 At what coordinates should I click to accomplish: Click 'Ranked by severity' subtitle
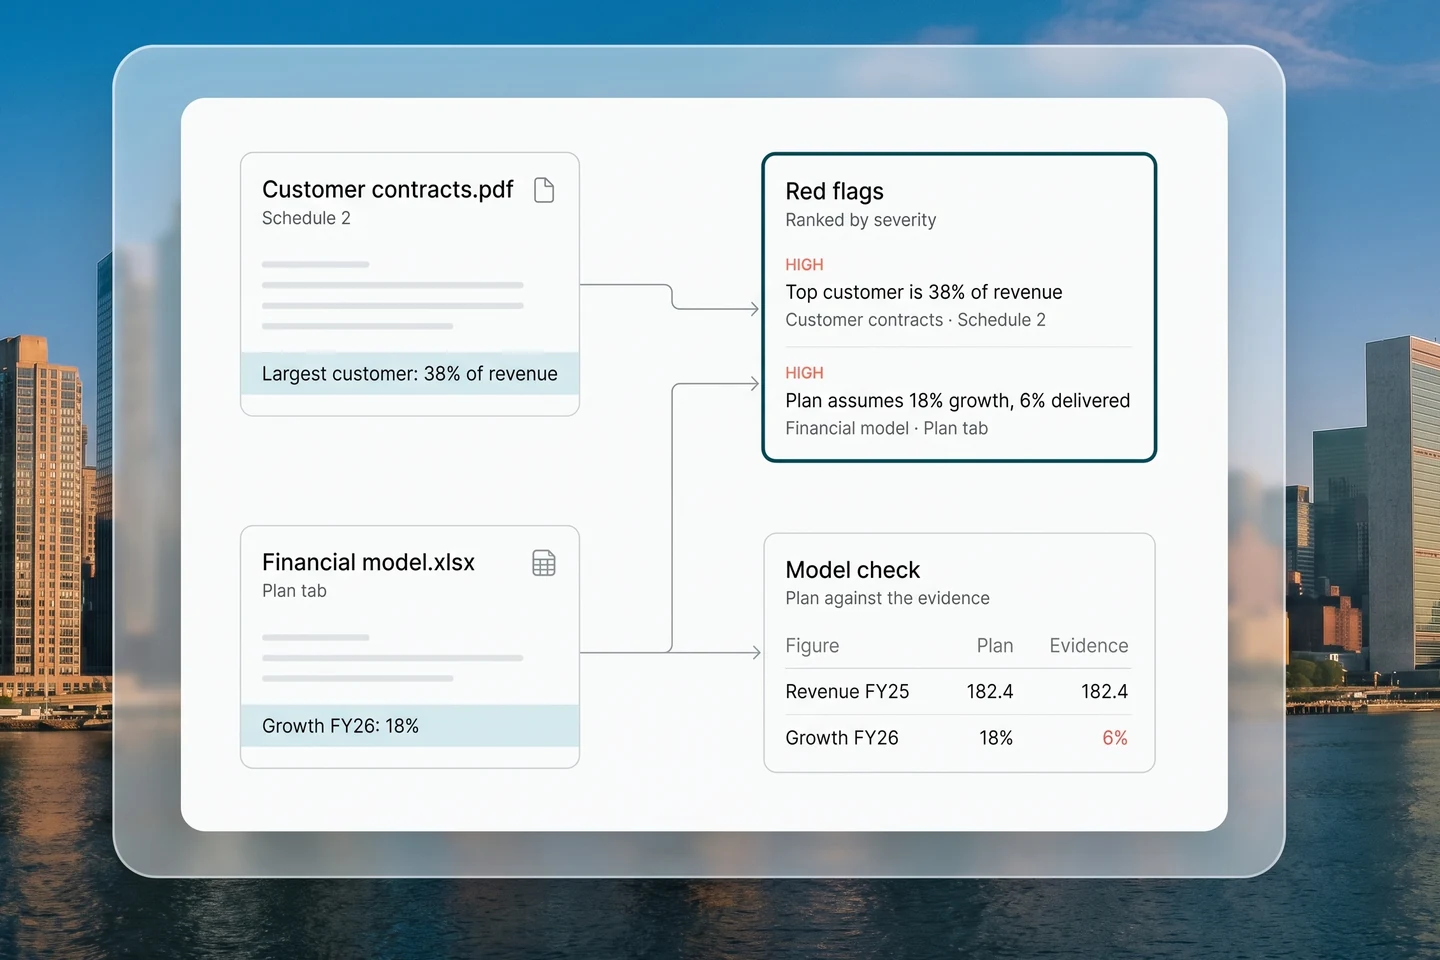coord(861,220)
